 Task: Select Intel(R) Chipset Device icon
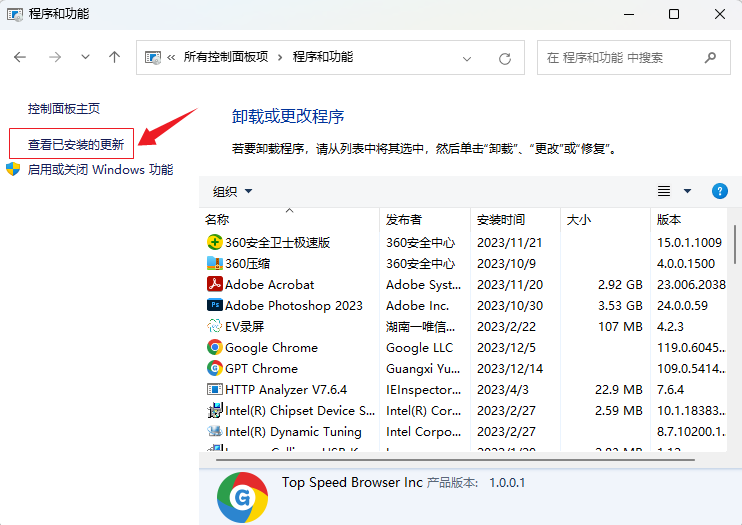pyautogui.click(x=214, y=410)
